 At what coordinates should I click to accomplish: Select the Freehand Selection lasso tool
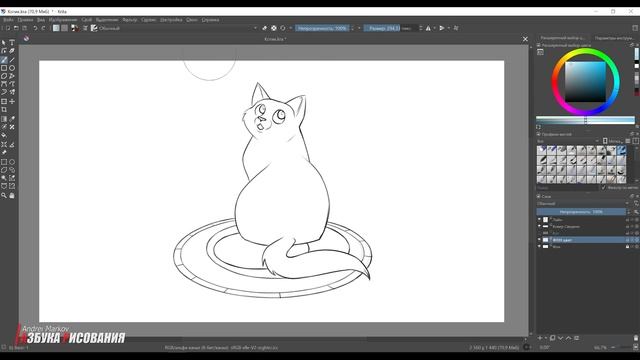pos(12,170)
